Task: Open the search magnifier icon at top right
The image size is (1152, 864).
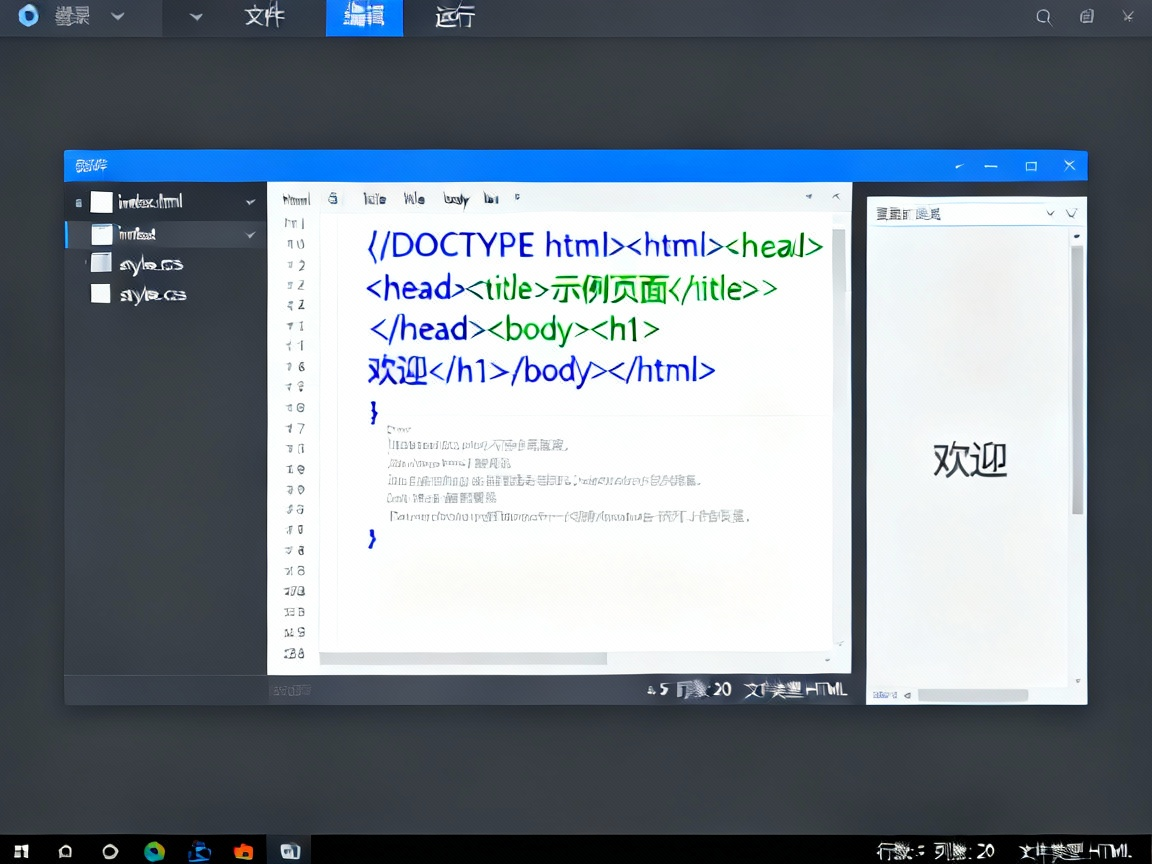Action: tap(1044, 17)
